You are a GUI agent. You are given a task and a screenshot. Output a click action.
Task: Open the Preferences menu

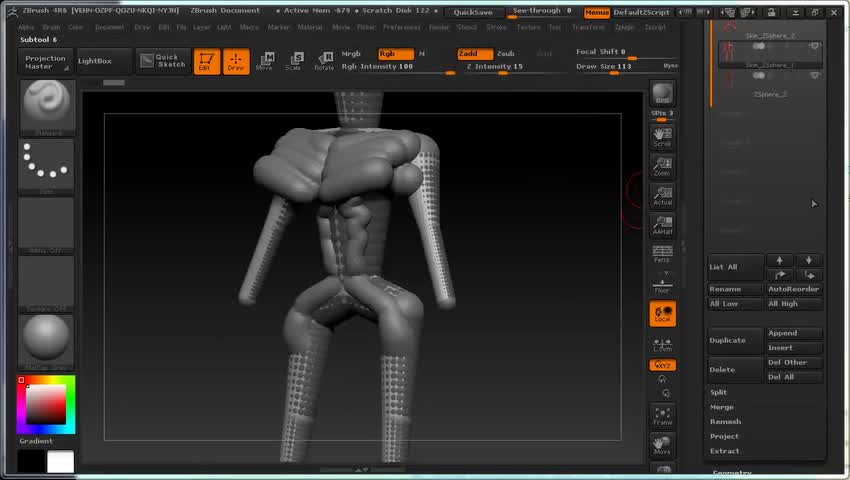pos(402,27)
